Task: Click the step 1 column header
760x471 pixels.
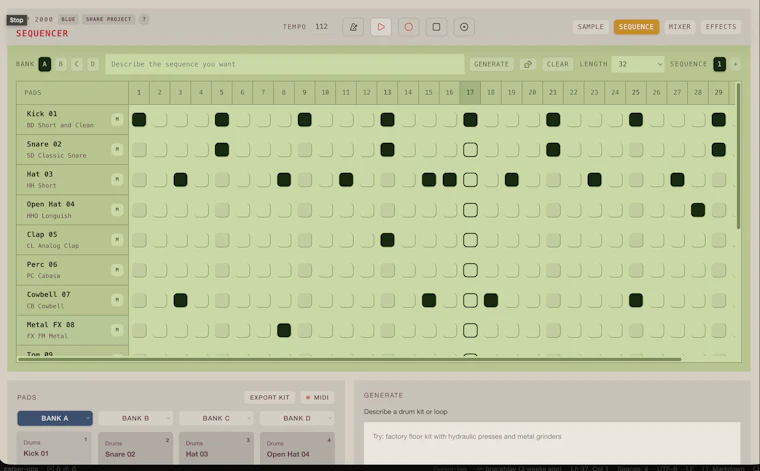Action: [139, 92]
